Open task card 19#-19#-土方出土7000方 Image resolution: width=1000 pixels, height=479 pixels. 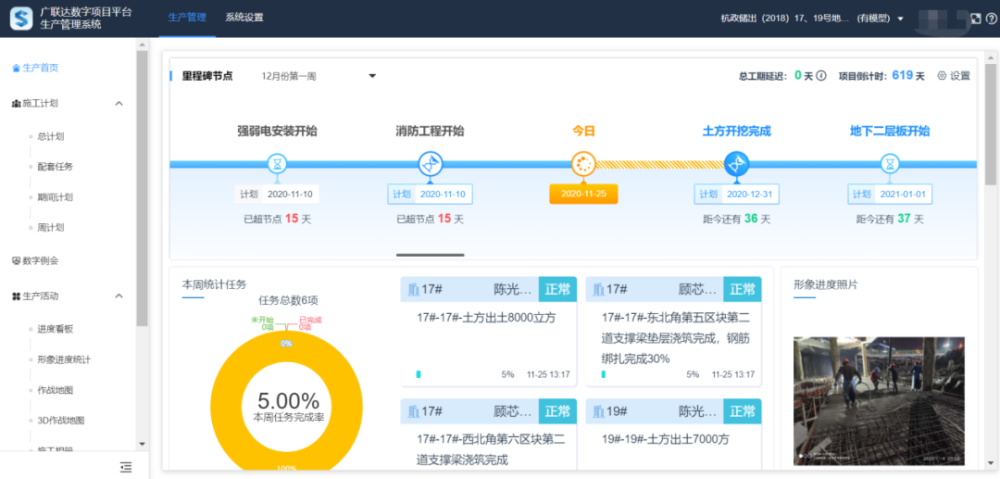tap(673, 436)
